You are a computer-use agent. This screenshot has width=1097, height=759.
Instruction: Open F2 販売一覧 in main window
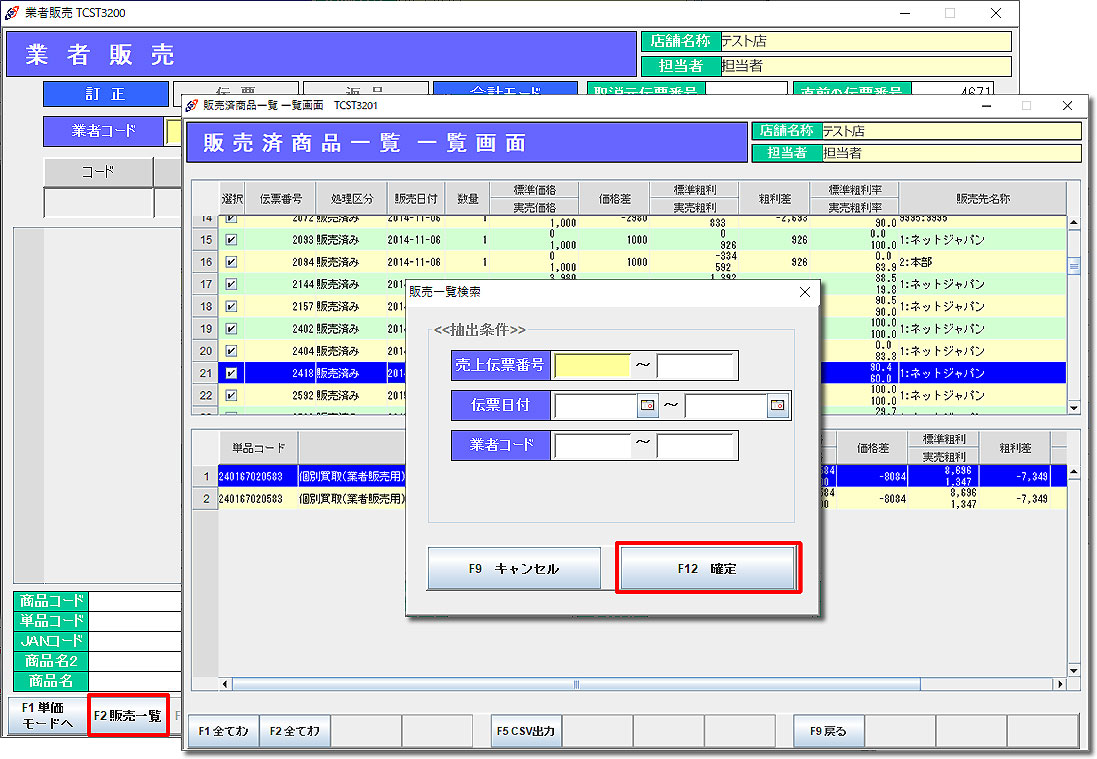tap(127, 716)
